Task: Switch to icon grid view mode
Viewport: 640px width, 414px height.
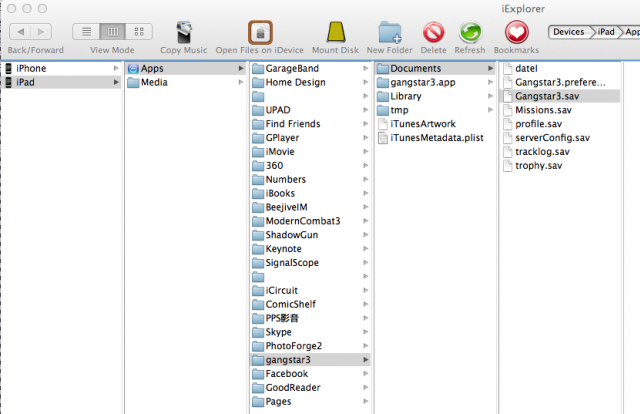Action: coord(139,31)
